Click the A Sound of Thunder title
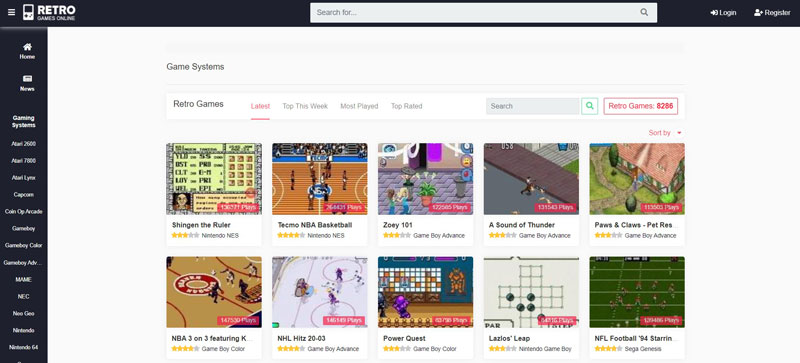The width and height of the screenshot is (800, 363). coord(522,225)
